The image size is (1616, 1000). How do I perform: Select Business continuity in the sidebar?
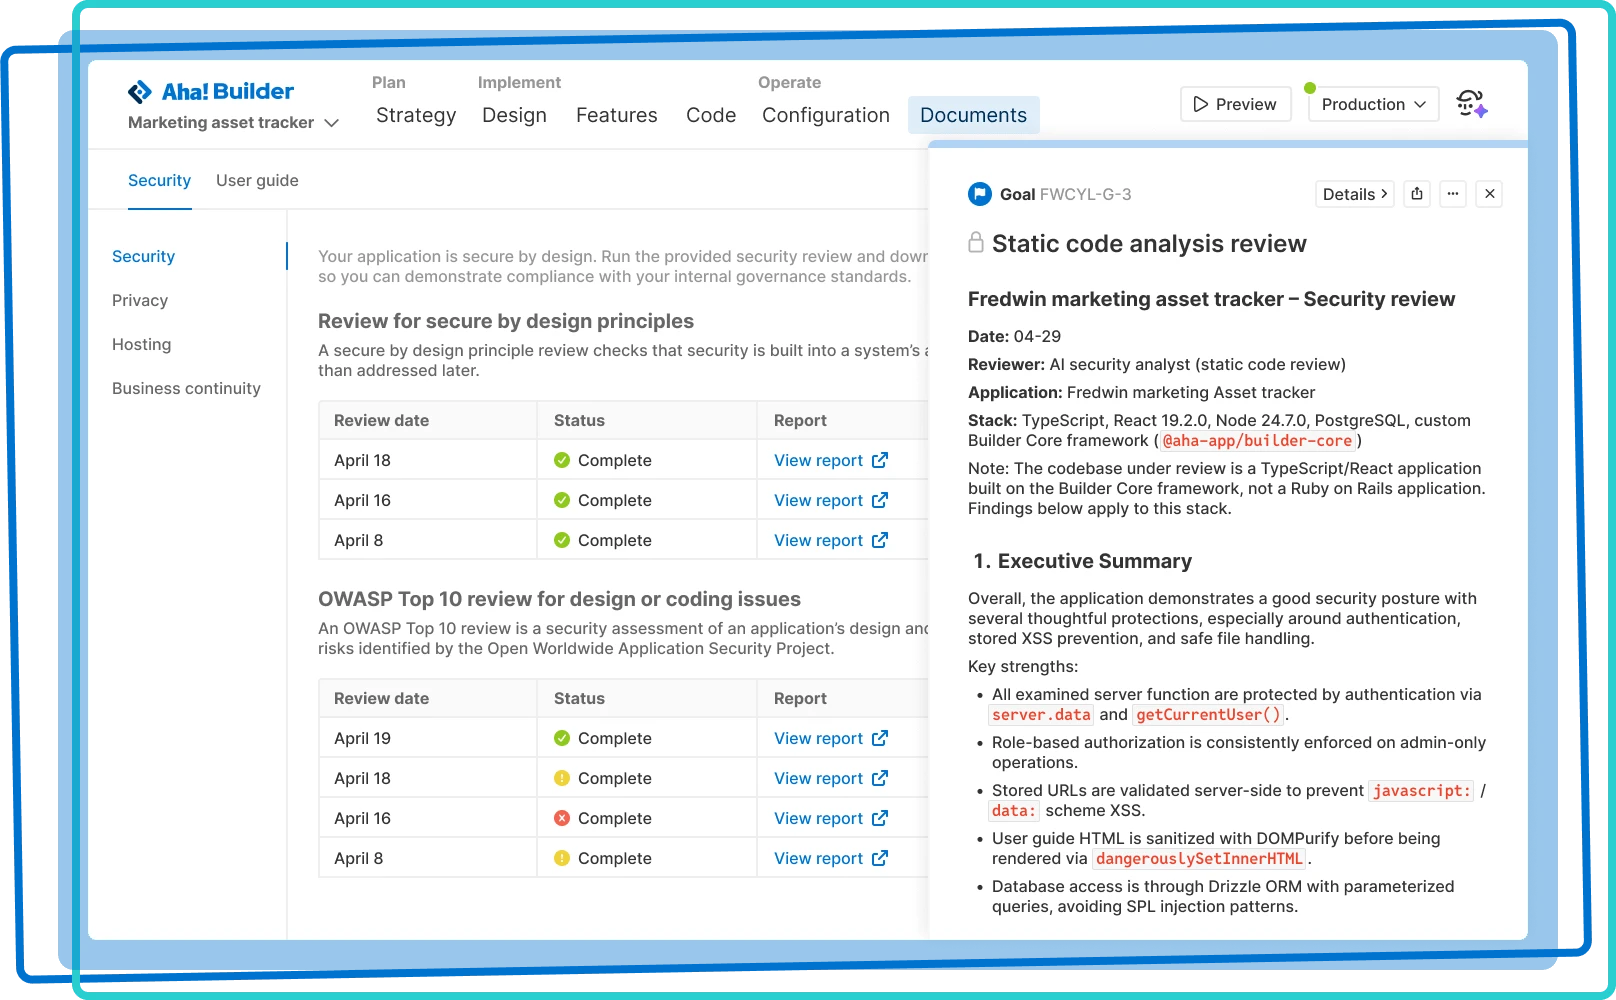tap(186, 388)
